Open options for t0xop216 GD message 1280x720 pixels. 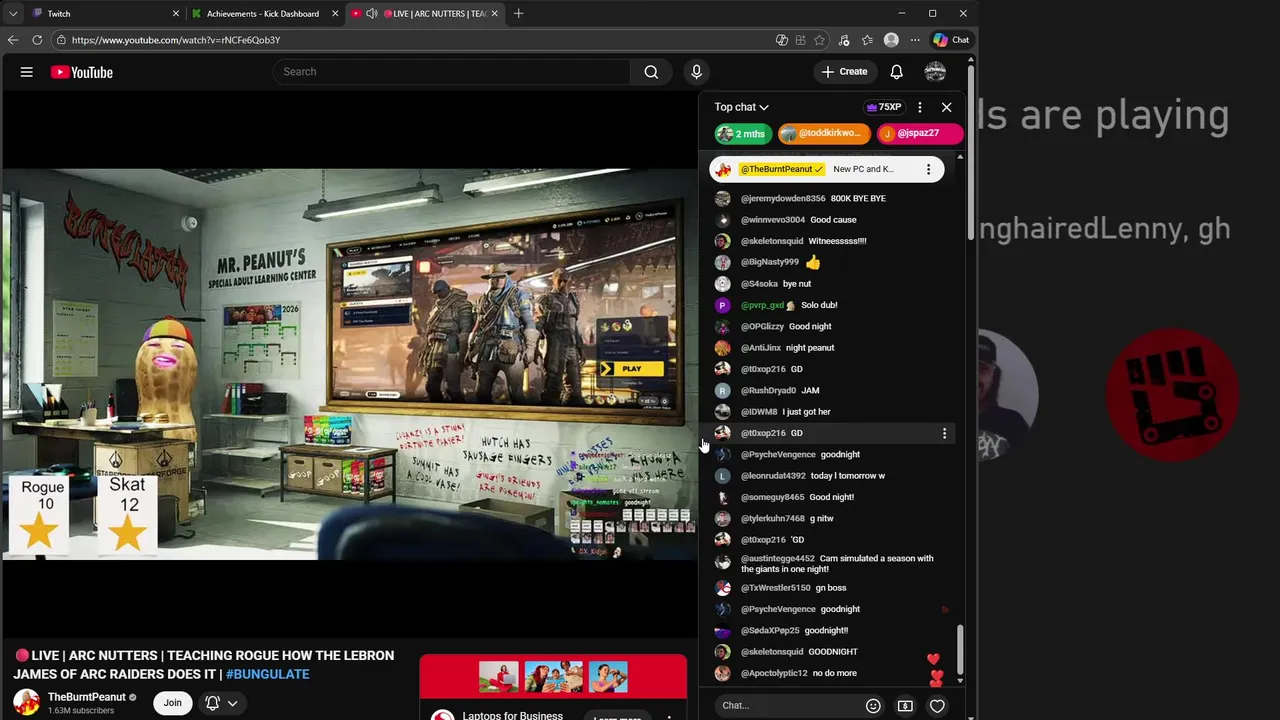944,433
